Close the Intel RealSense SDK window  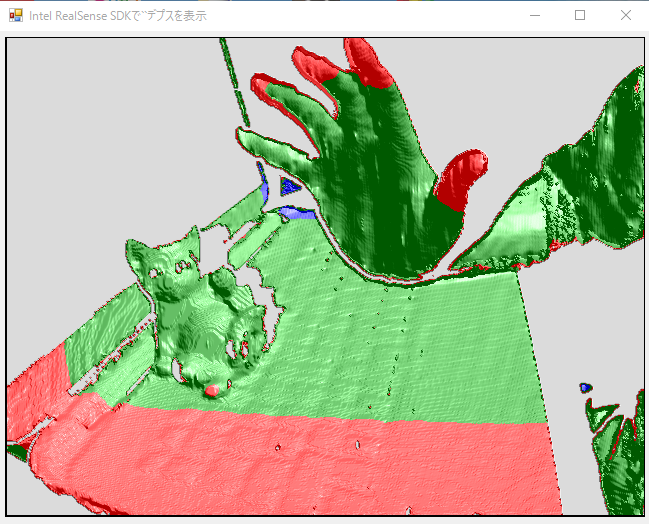pos(625,15)
